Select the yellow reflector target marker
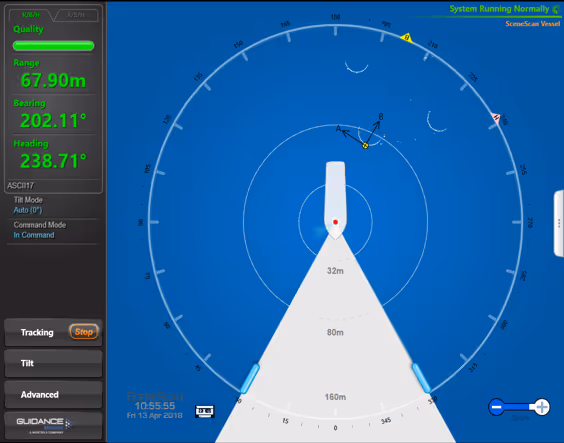This screenshot has width=564, height=443. 365,146
